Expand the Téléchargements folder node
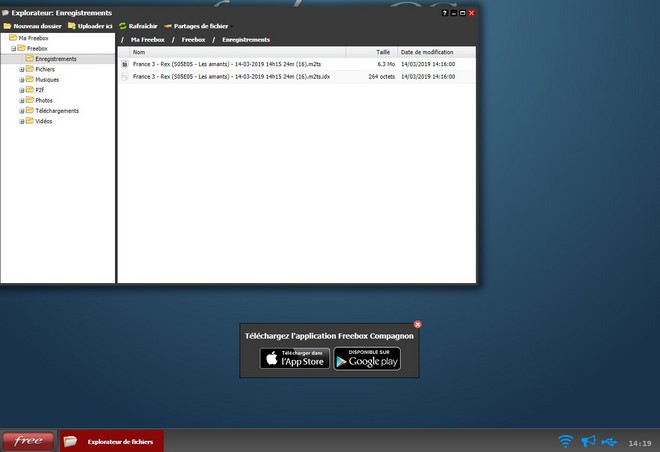 click(22, 111)
